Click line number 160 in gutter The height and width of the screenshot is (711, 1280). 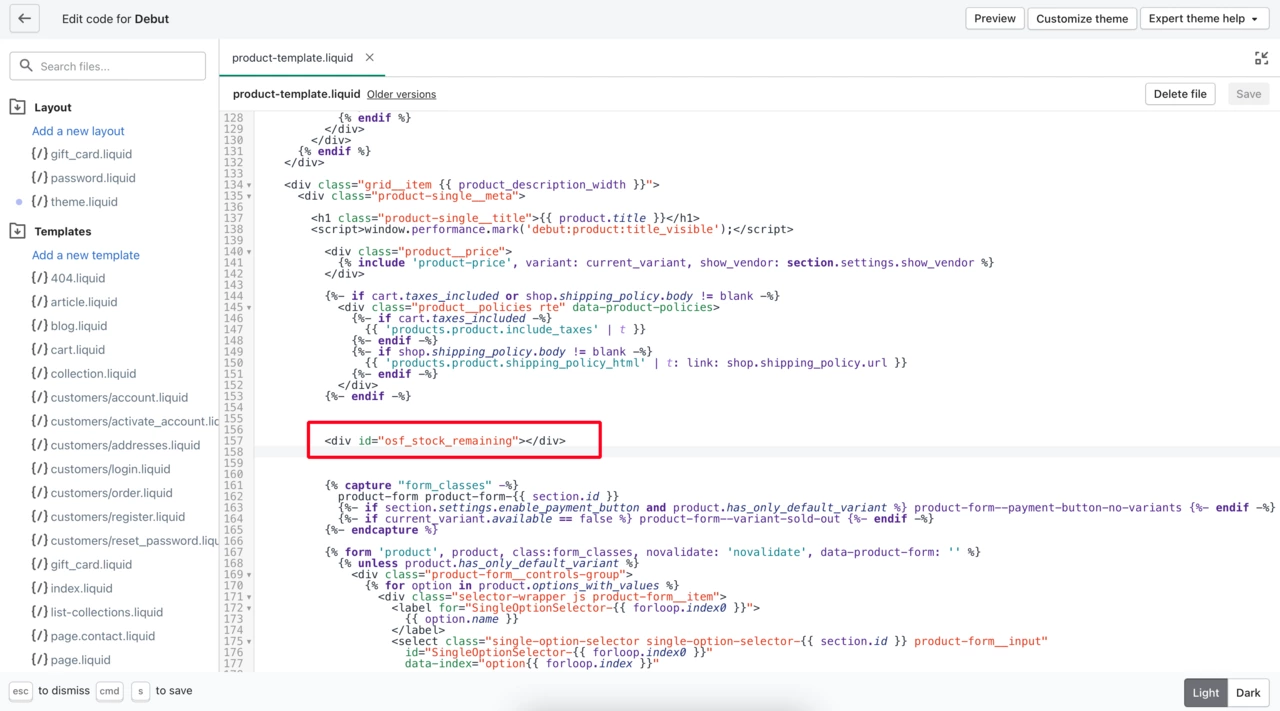(234, 475)
